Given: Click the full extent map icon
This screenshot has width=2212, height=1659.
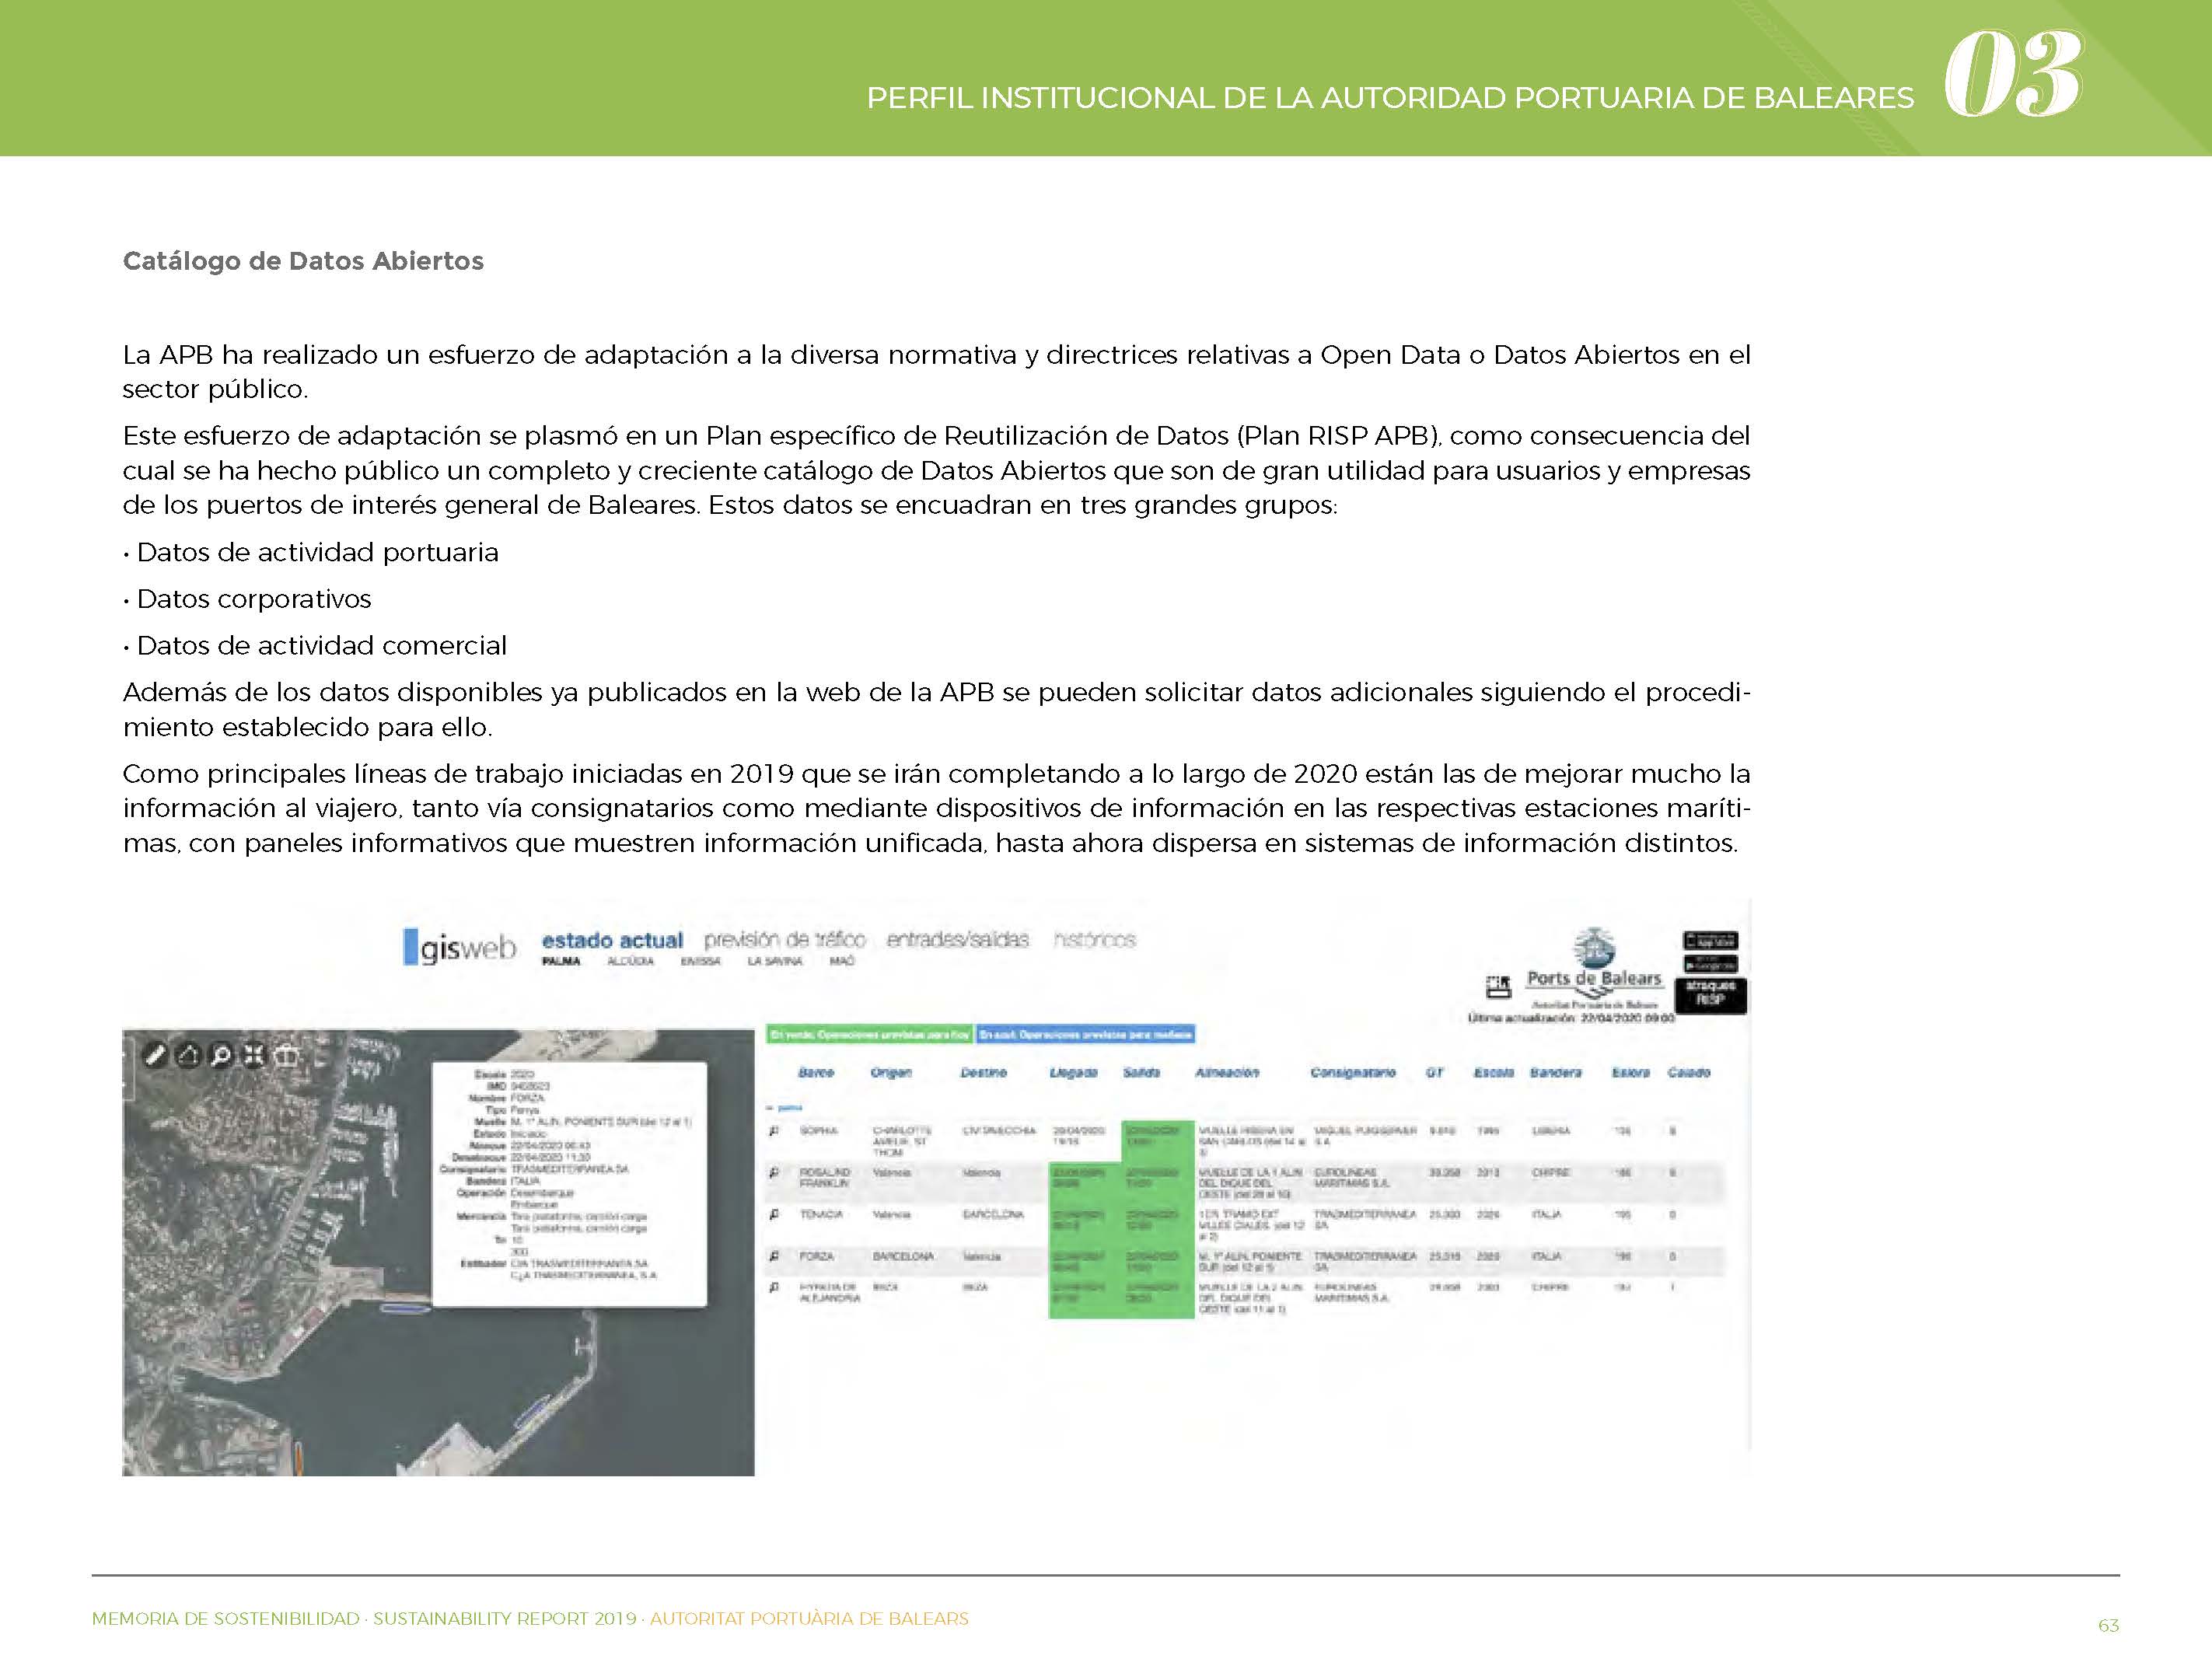Looking at the screenshot, I should pos(254,1054).
